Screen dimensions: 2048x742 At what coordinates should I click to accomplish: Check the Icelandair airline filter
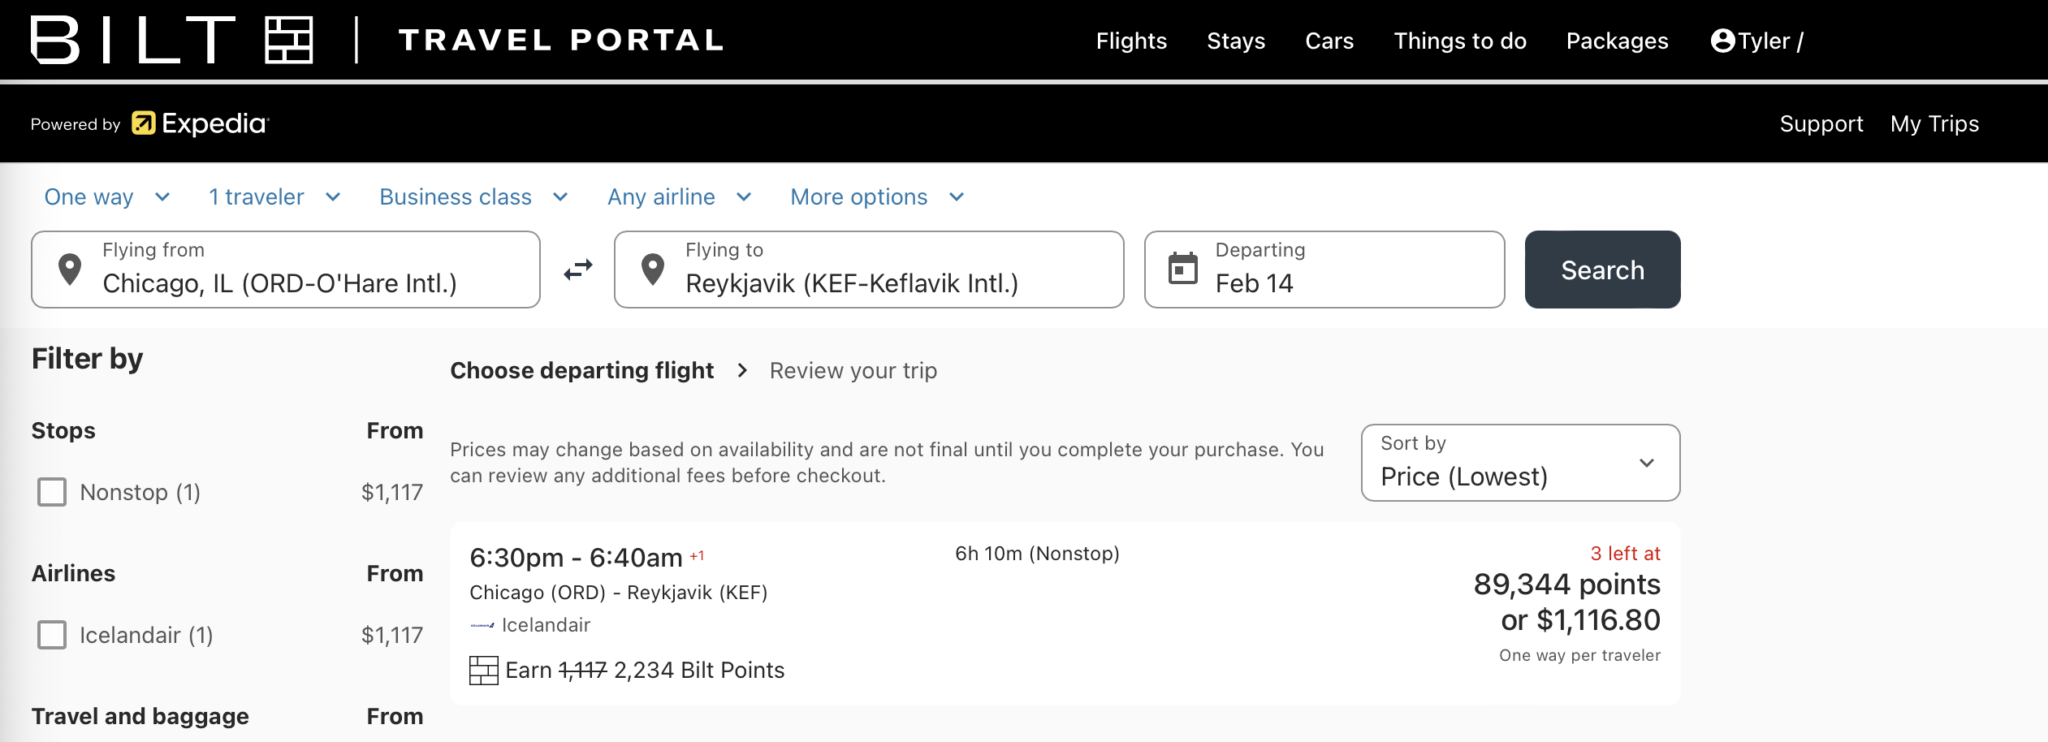(52, 635)
